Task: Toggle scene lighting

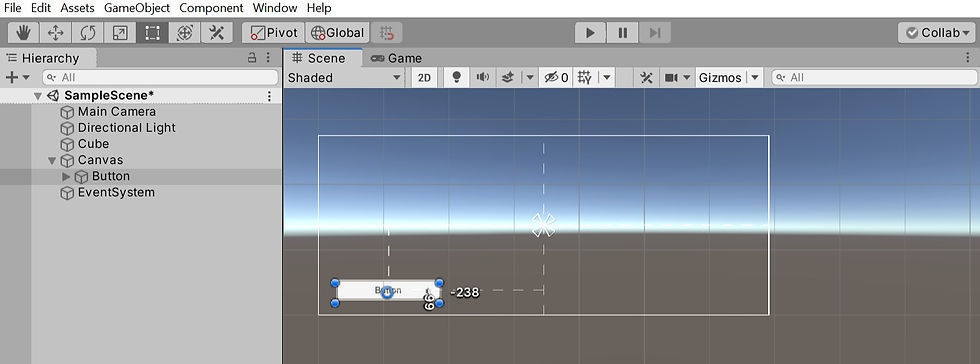Action: 457,78
